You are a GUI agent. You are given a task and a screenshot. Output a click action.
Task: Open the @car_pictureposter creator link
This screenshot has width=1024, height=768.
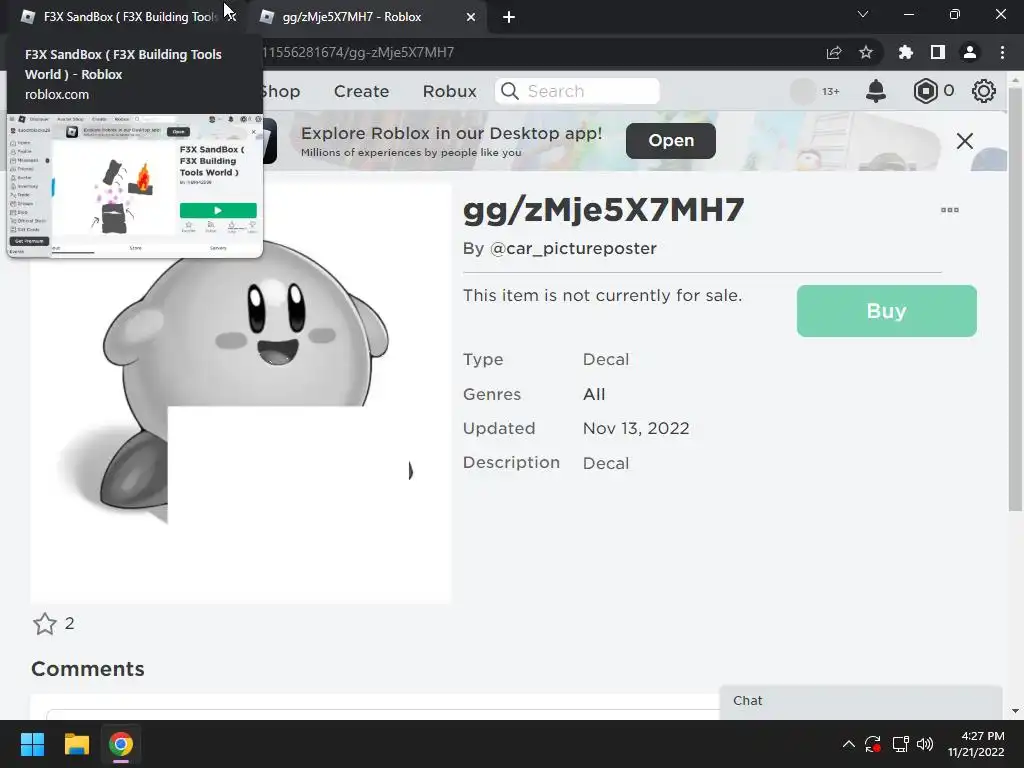pos(573,249)
